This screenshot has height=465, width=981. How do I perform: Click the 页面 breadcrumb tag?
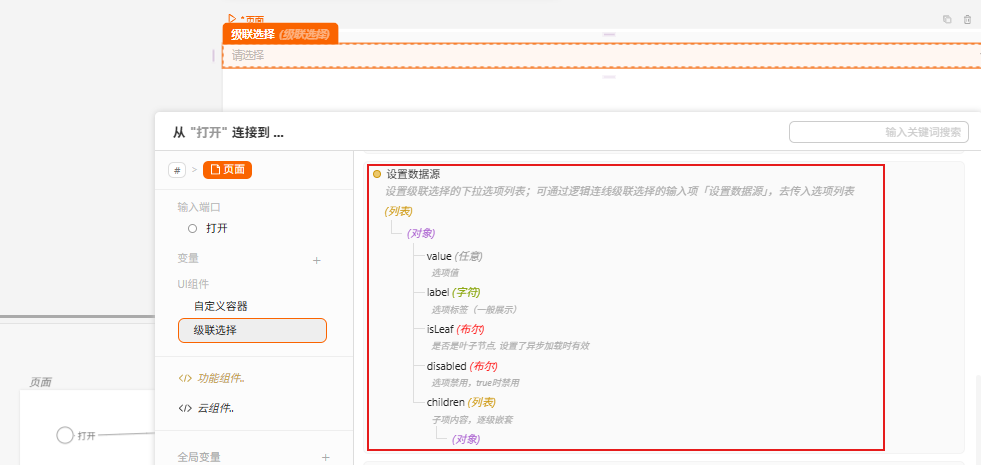[x=227, y=170]
